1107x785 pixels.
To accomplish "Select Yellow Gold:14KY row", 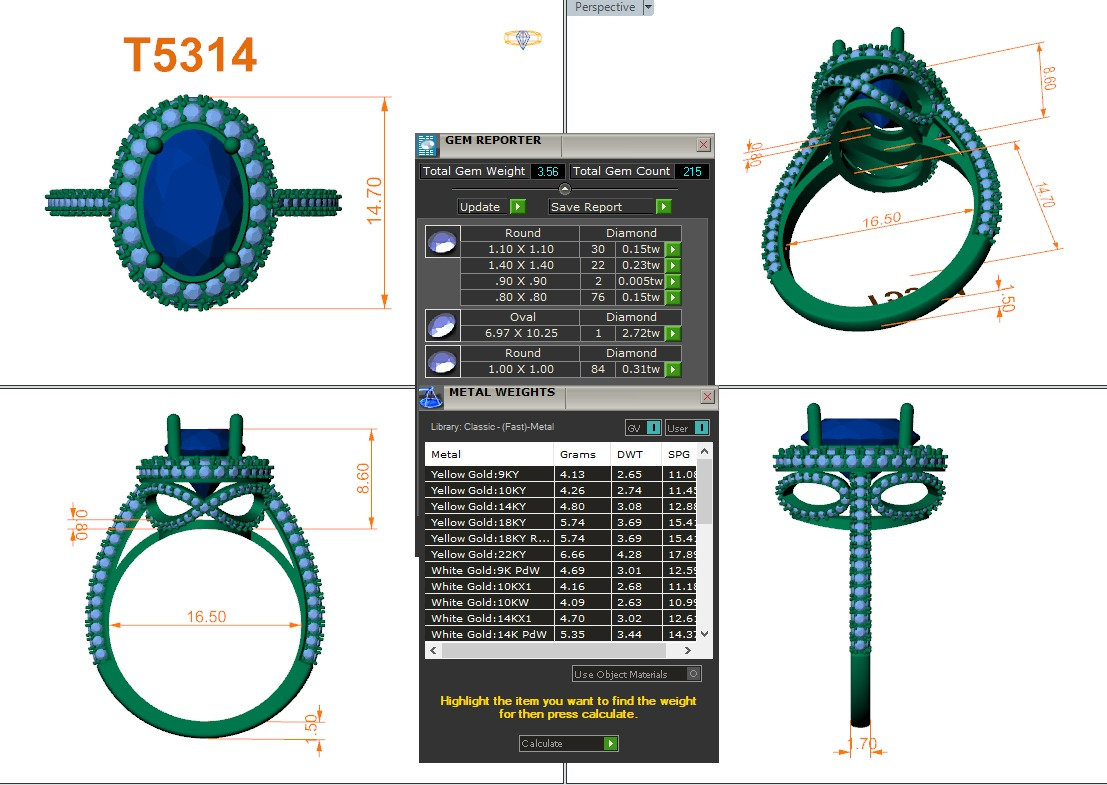I will (489, 506).
